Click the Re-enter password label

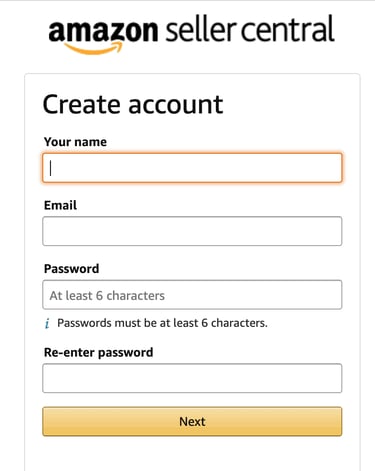pos(99,353)
